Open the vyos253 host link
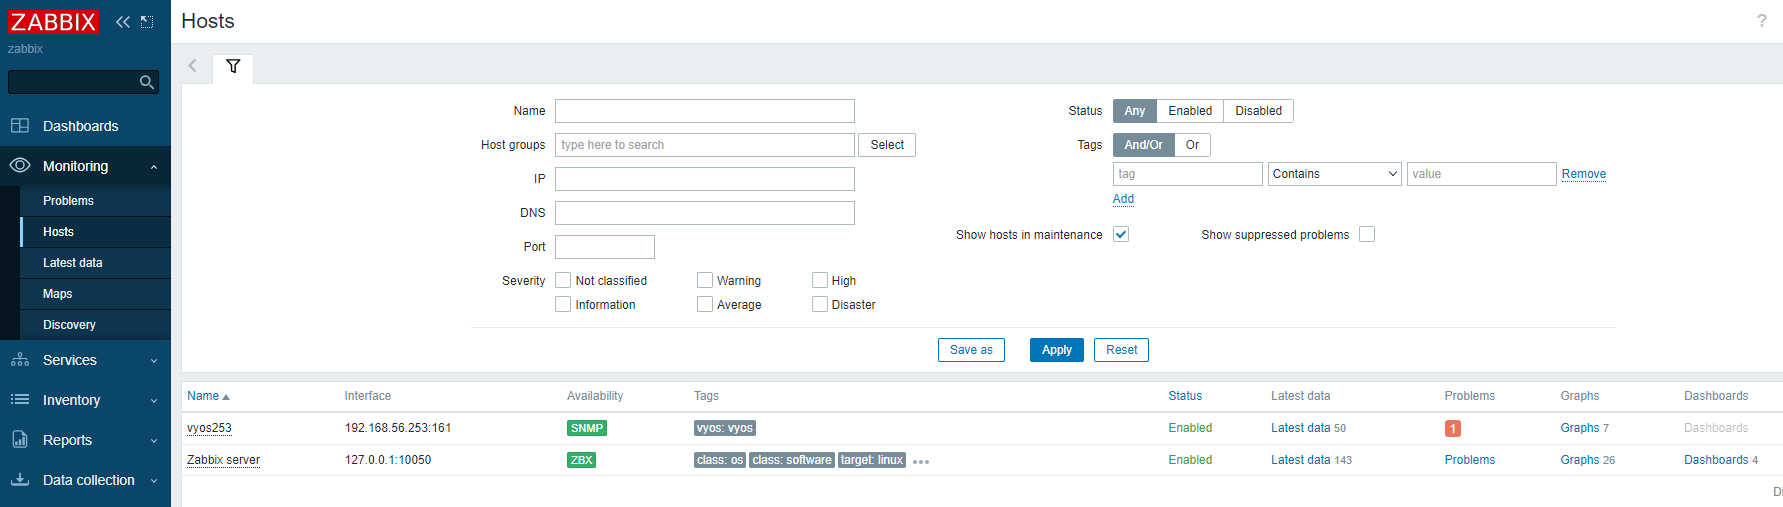1783x507 pixels. tap(209, 428)
